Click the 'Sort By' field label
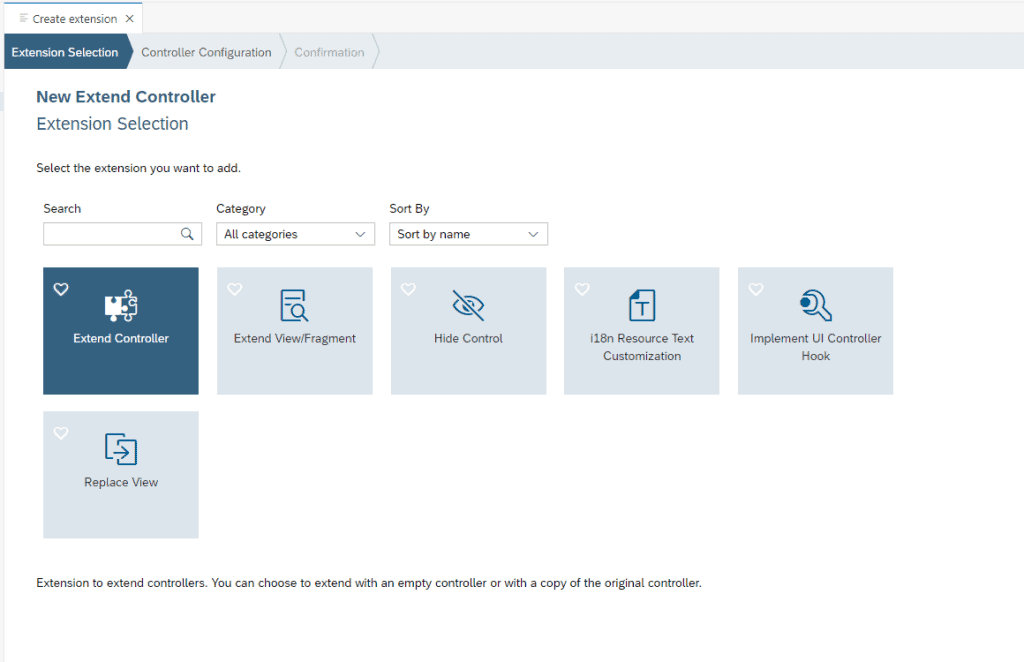1024x662 pixels. click(409, 208)
